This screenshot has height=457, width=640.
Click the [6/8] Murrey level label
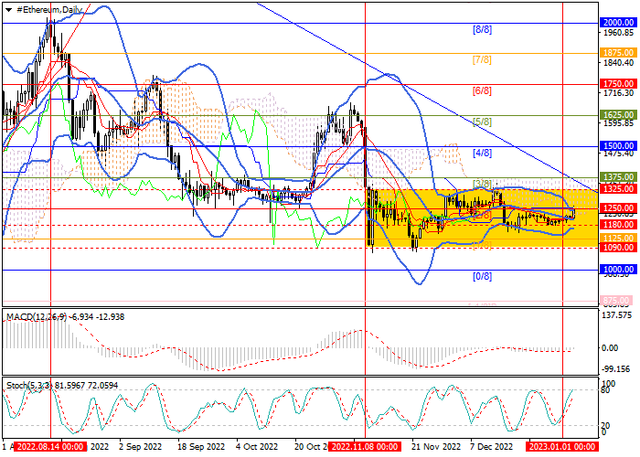481,91
